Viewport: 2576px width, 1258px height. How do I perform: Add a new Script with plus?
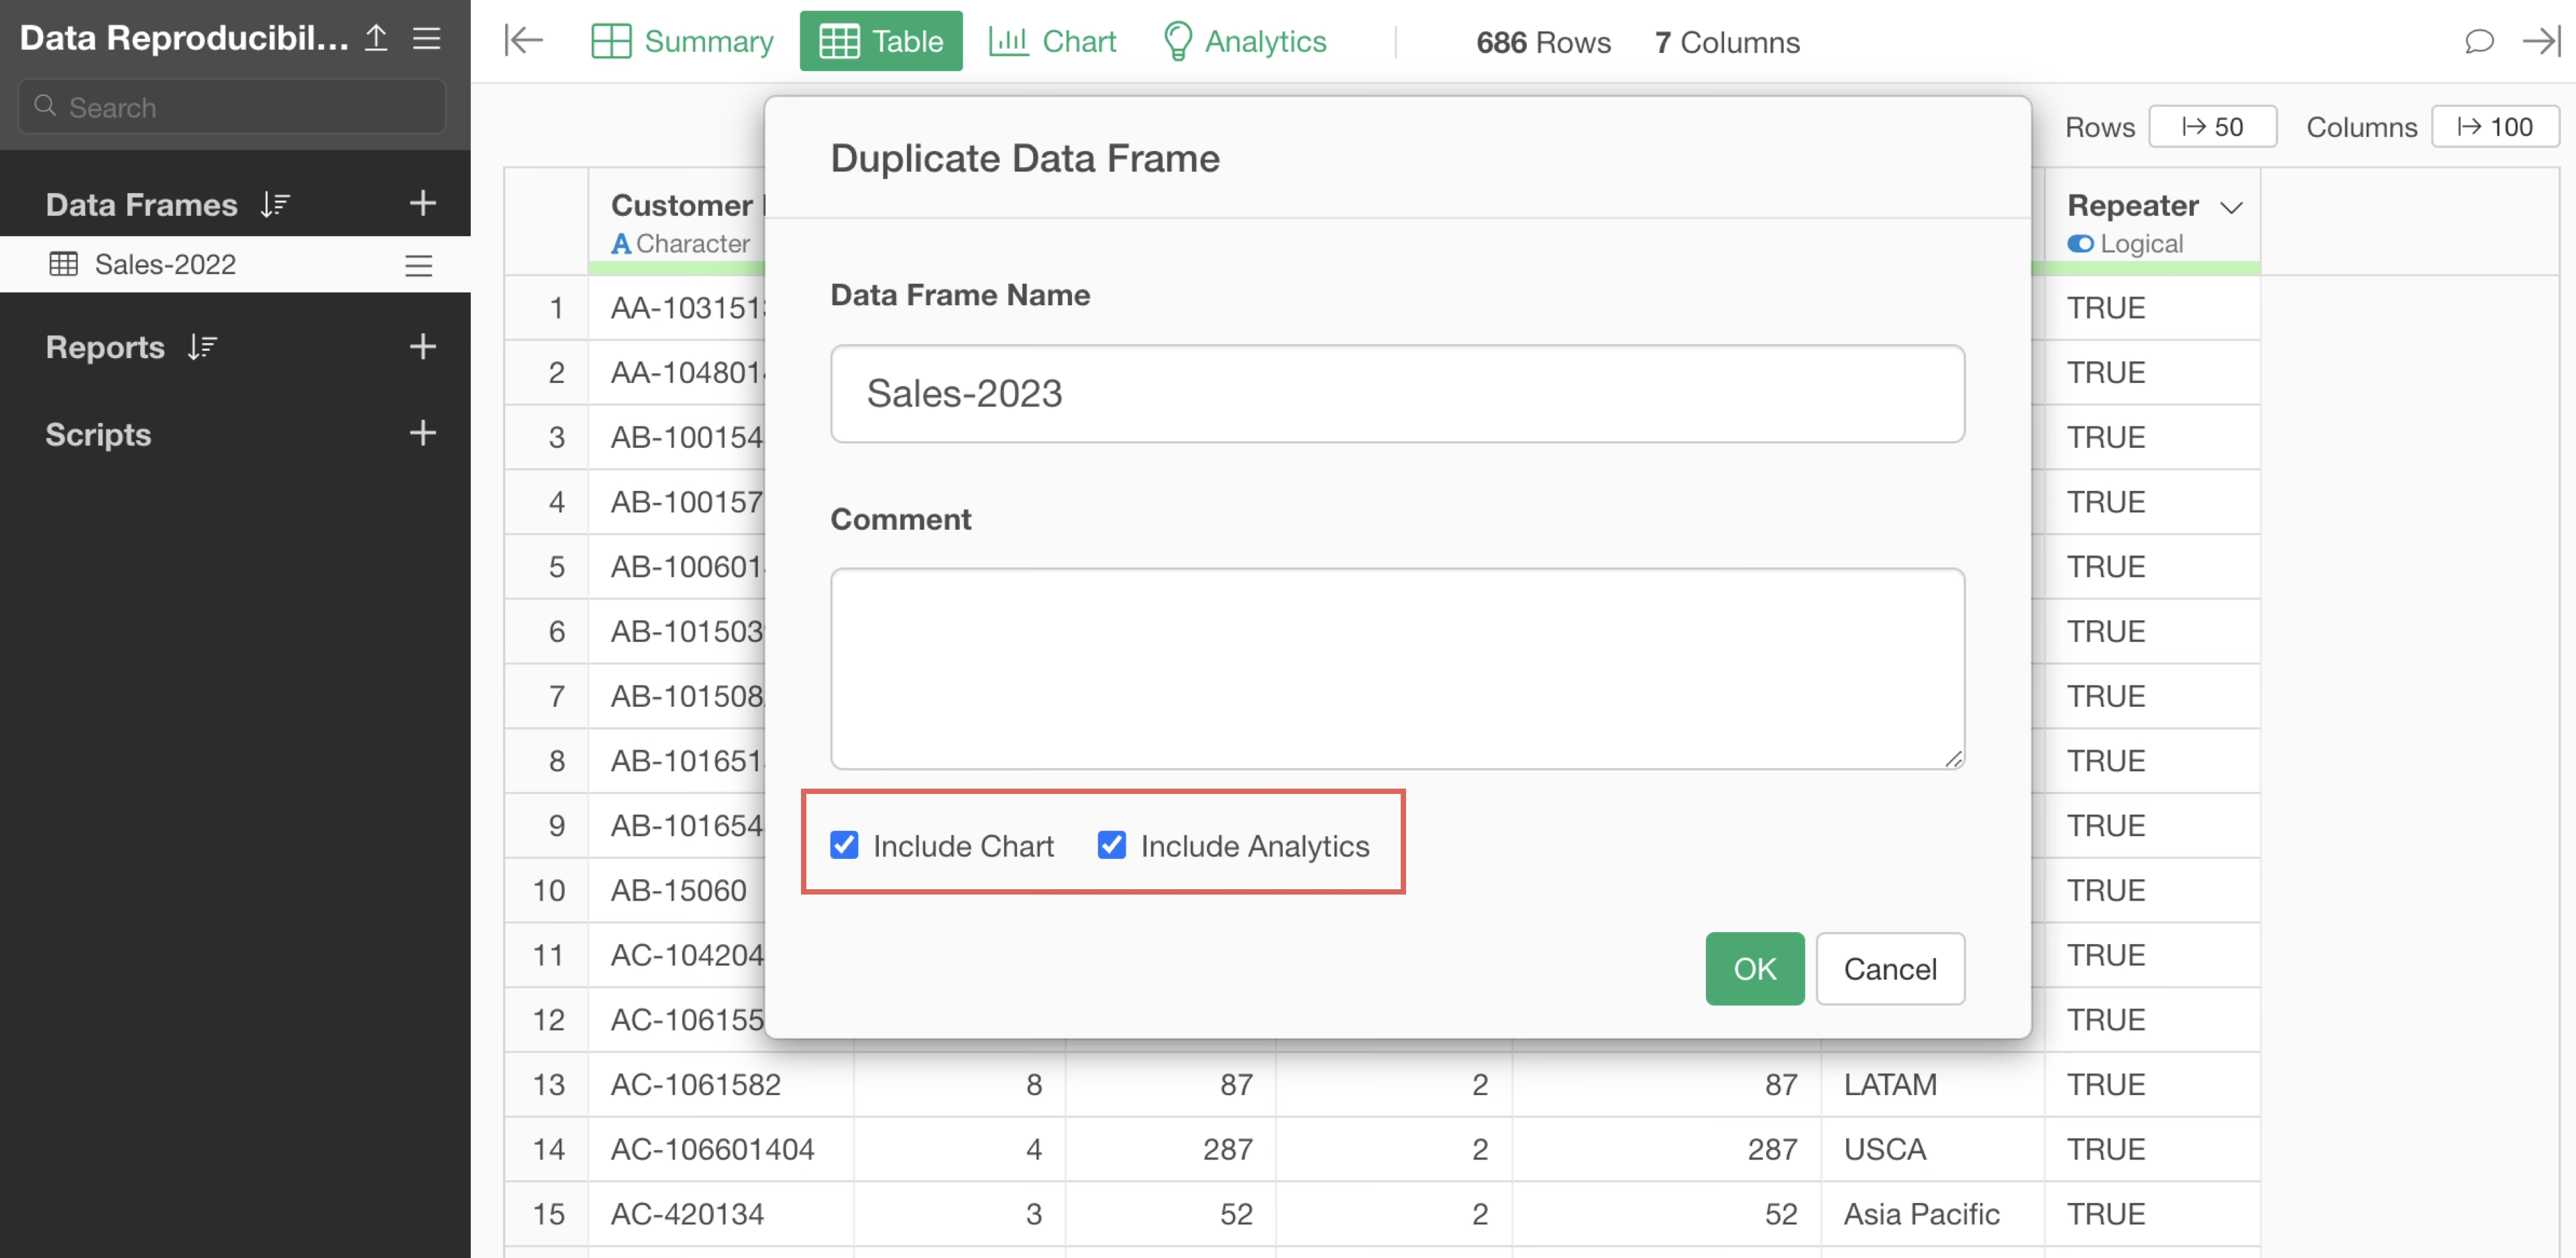pyautogui.click(x=423, y=433)
